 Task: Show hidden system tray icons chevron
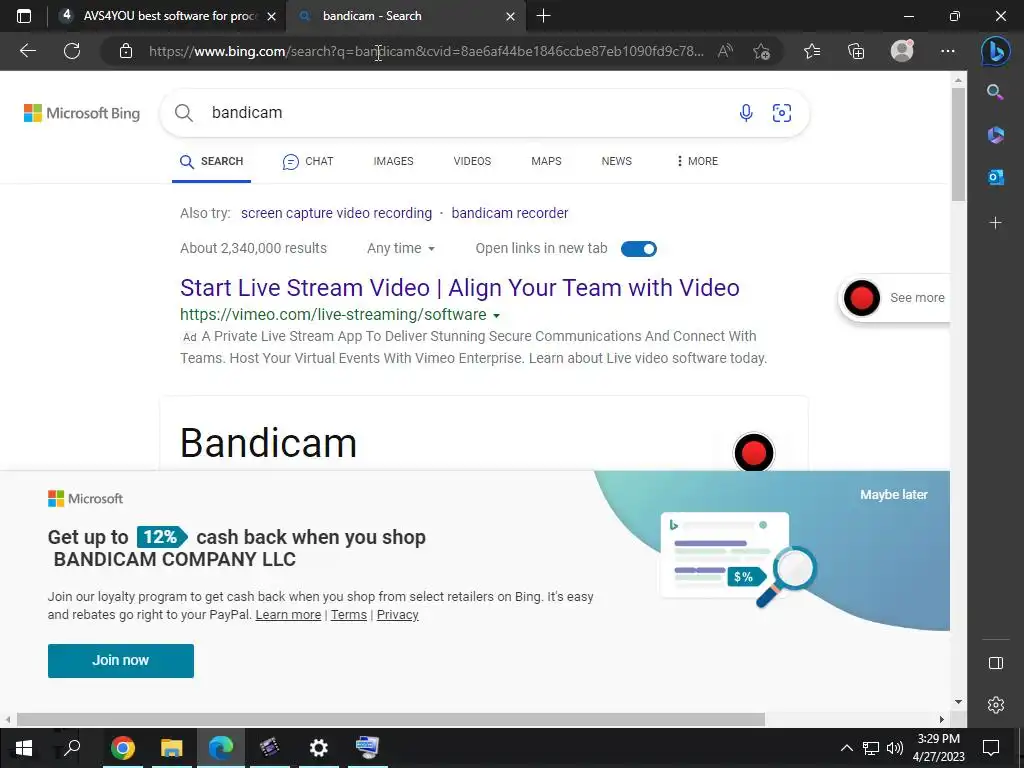coord(846,748)
